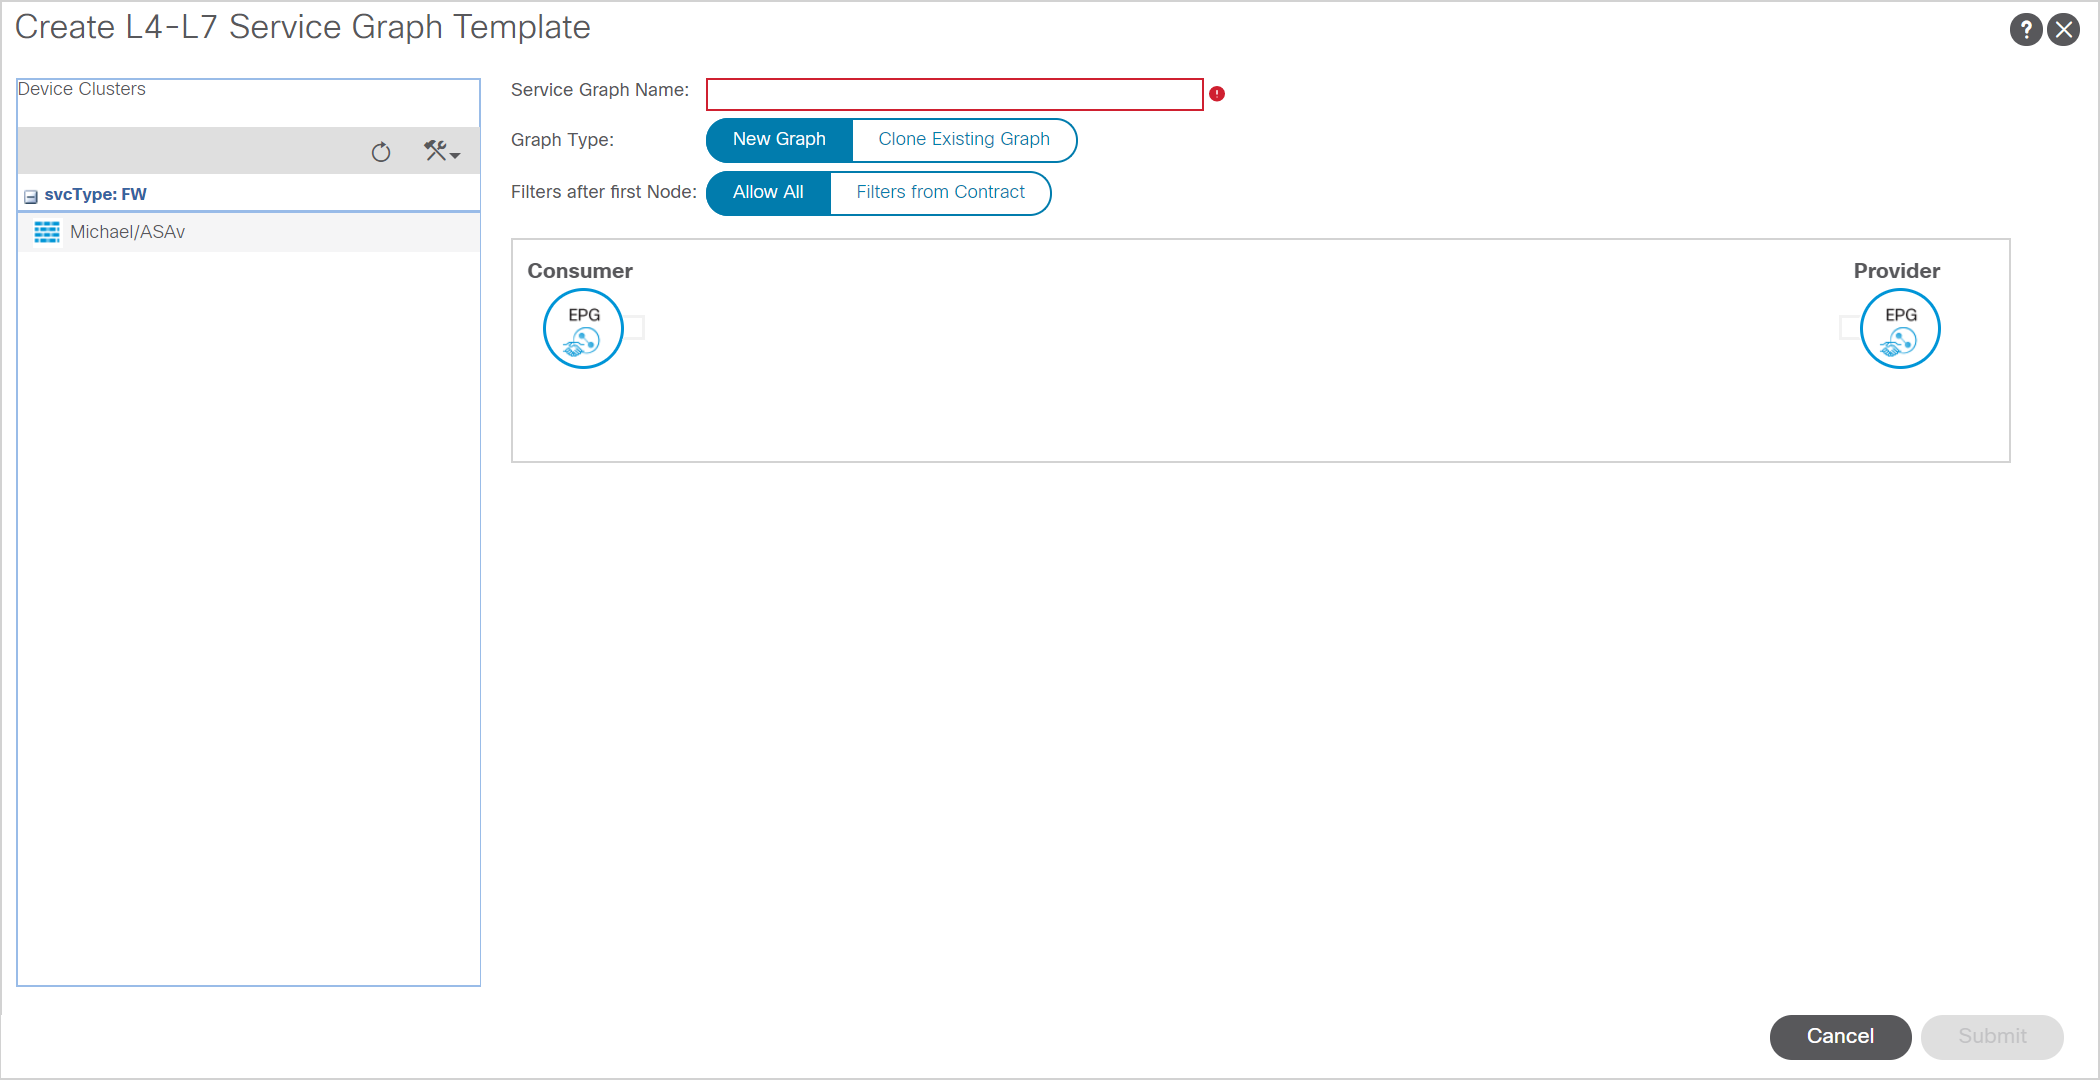
Task: Click the Consumer EPG connector square
Action: point(634,328)
